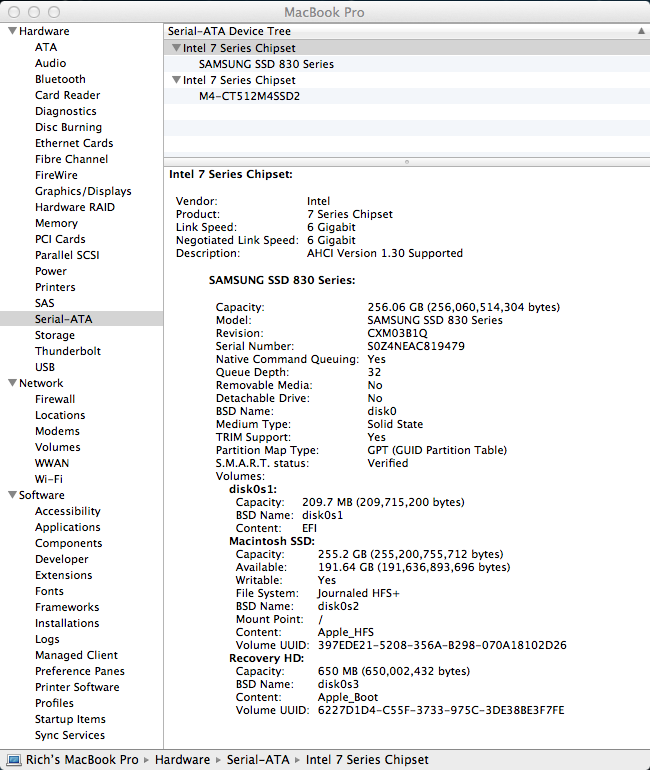This screenshot has width=650, height=770.
Task: Select ATA in the sidebar
Action: pyautogui.click(x=46, y=47)
